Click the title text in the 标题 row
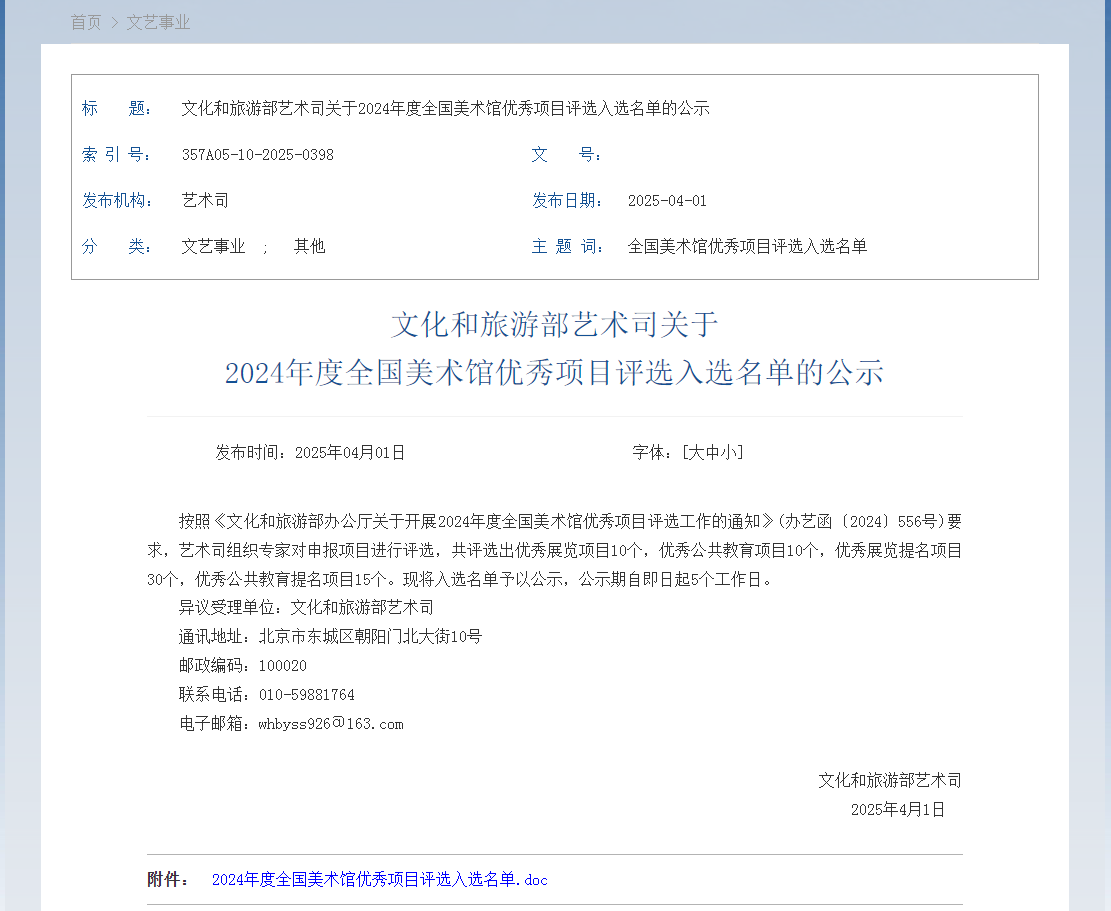Screen dimensions: 1111x911 point(445,109)
